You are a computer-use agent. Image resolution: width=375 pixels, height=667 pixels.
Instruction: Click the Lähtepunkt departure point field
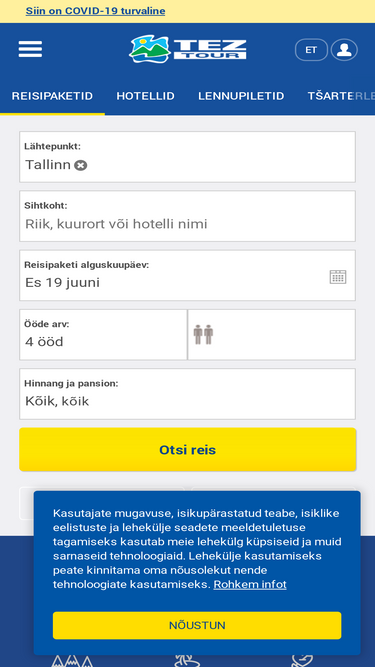click(x=188, y=157)
